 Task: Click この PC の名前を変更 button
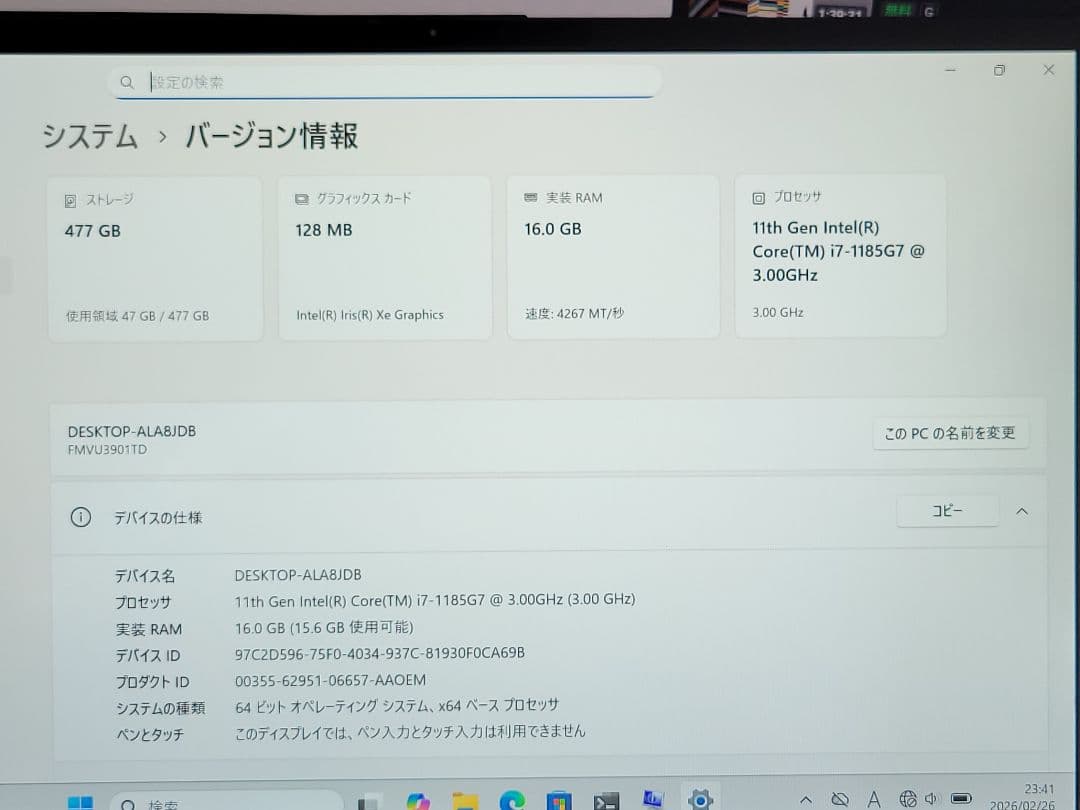pyautogui.click(x=950, y=433)
